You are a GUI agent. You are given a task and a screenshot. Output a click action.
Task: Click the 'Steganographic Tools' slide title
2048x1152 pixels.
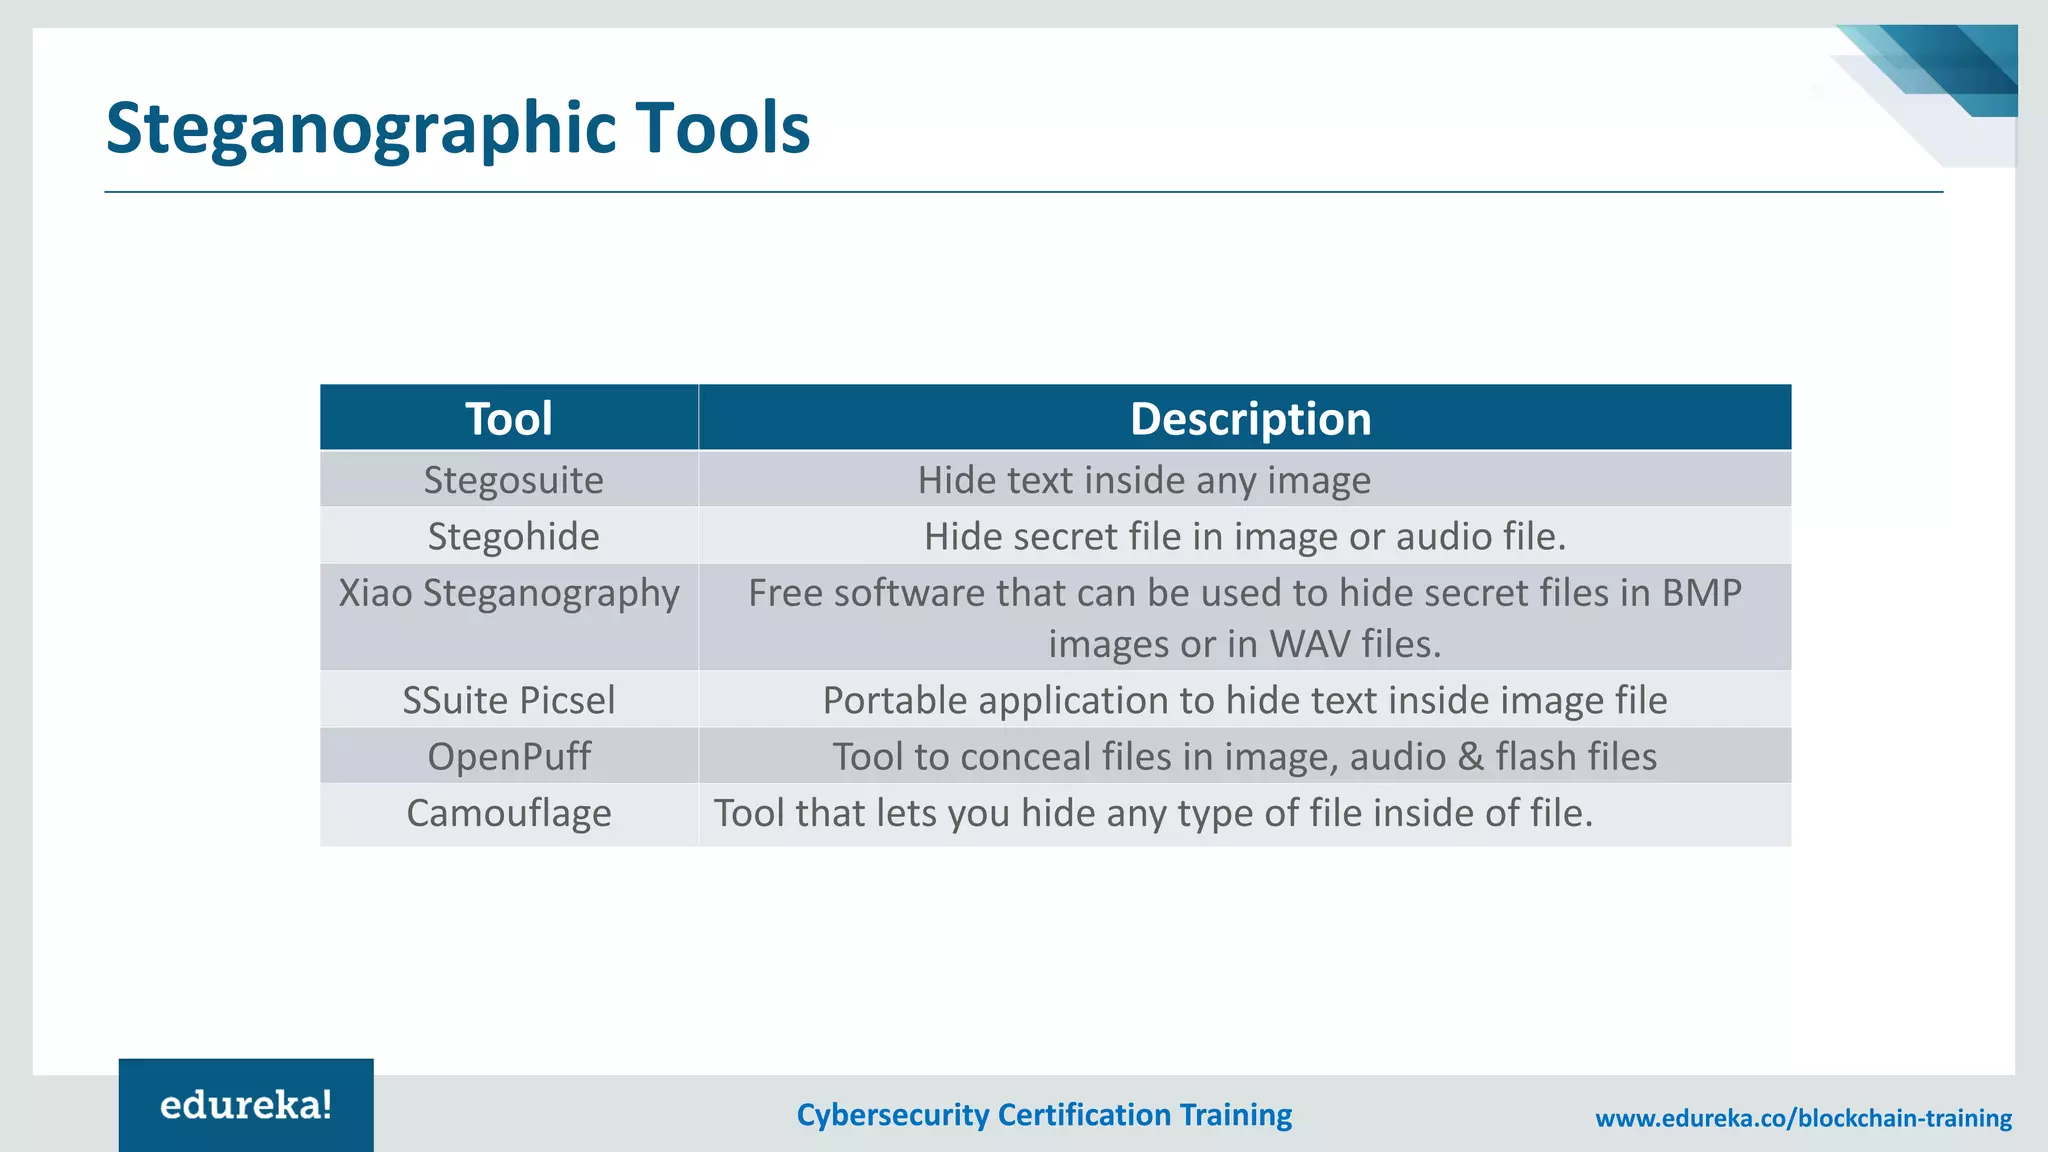(x=458, y=128)
